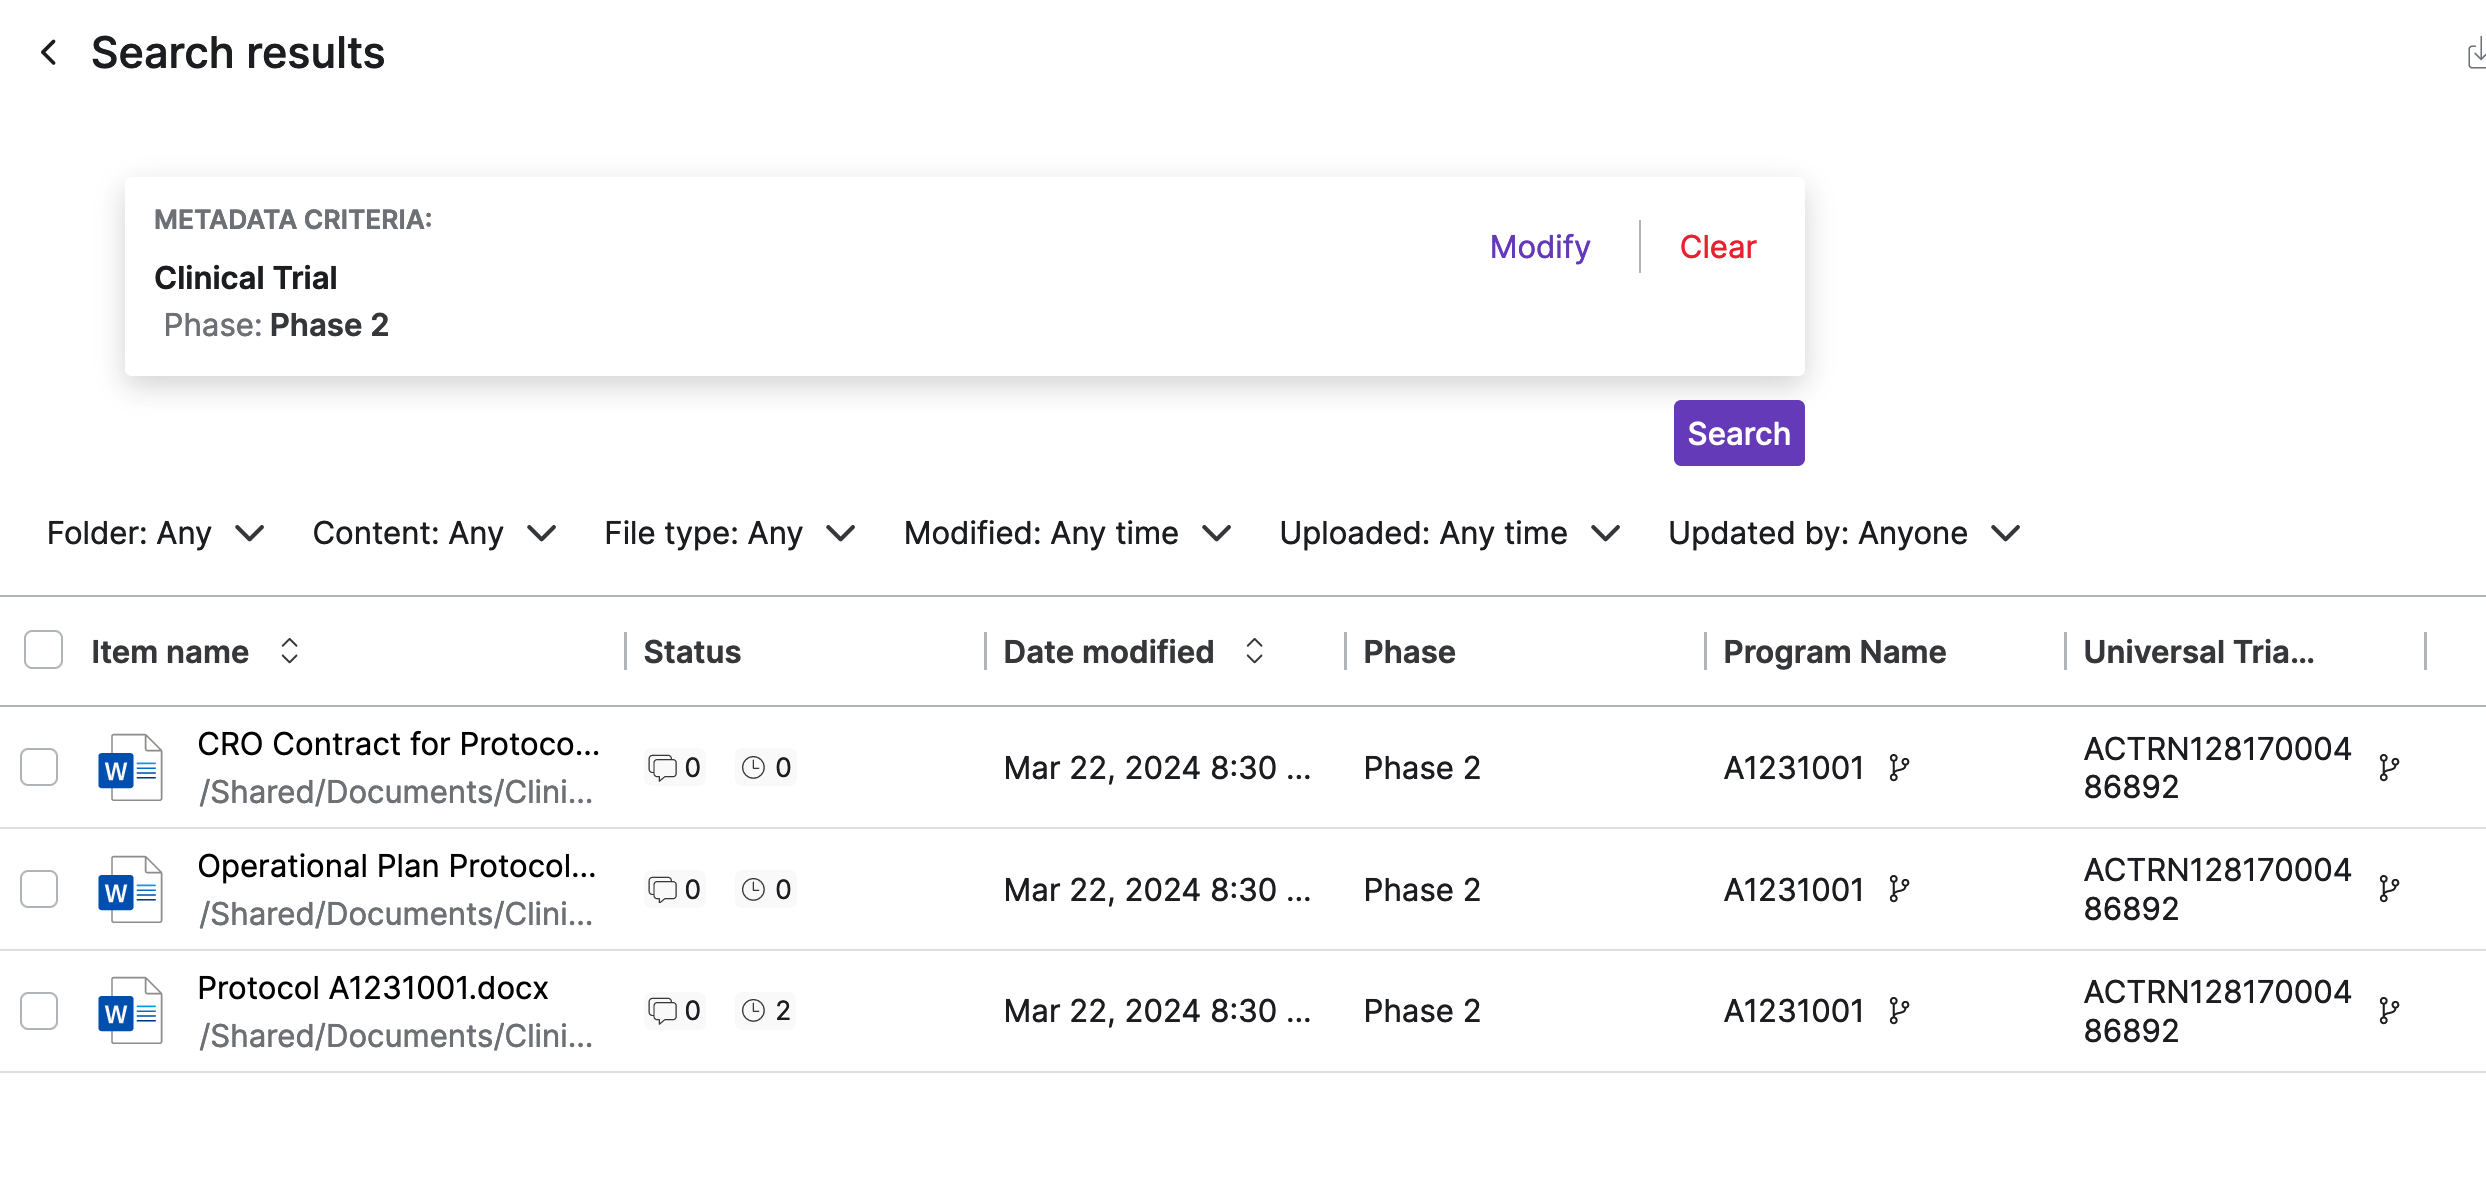The image size is (2486, 1184).
Task: Sort by Date modified column arrows
Action: coord(1254,651)
